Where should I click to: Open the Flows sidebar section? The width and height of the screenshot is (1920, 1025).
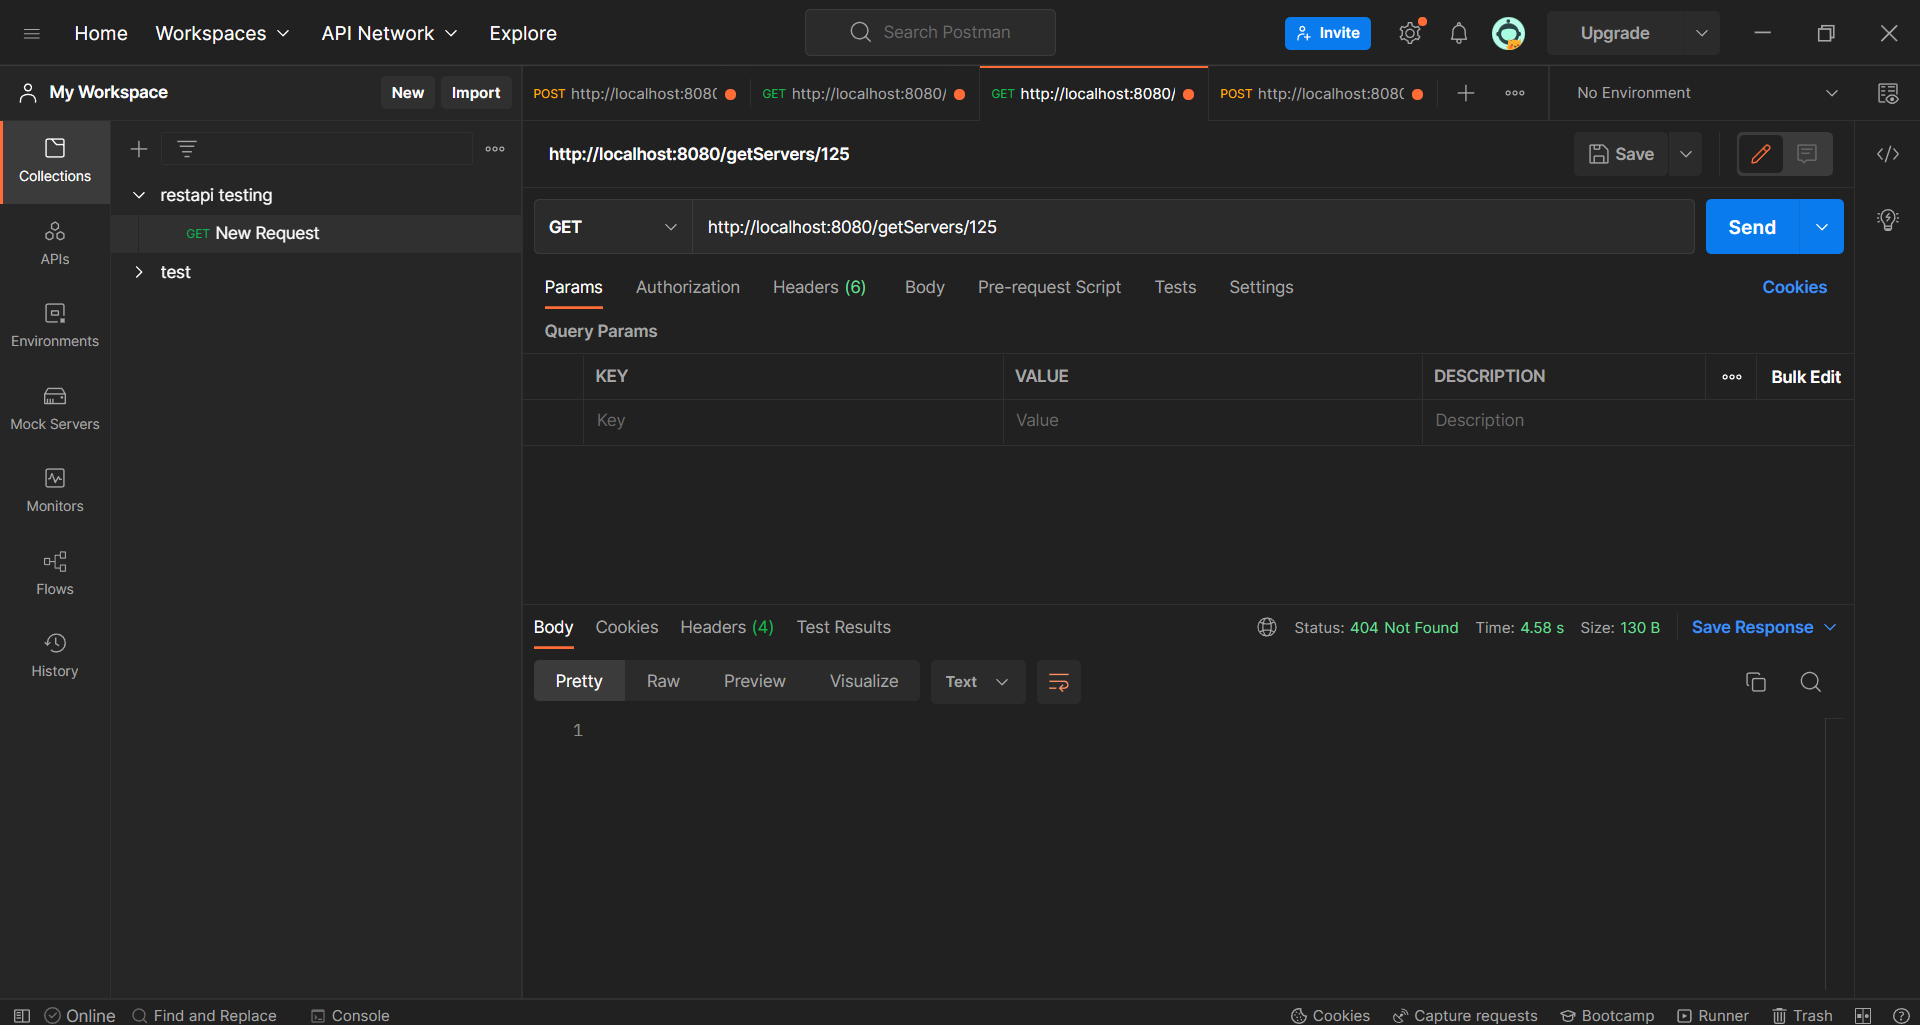(55, 574)
